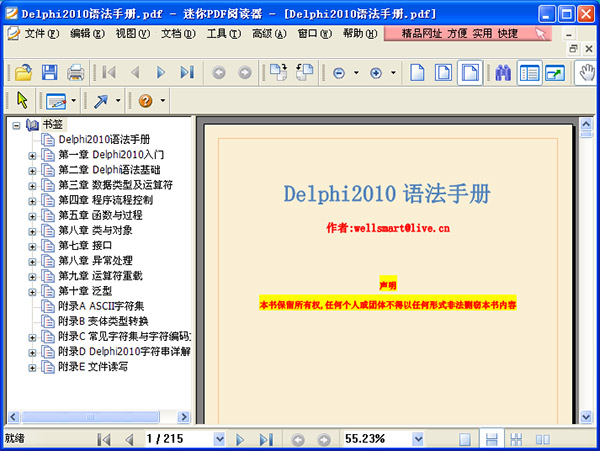Open the help button dropdown arrow
Screen dimensions: 600x451
[163, 101]
